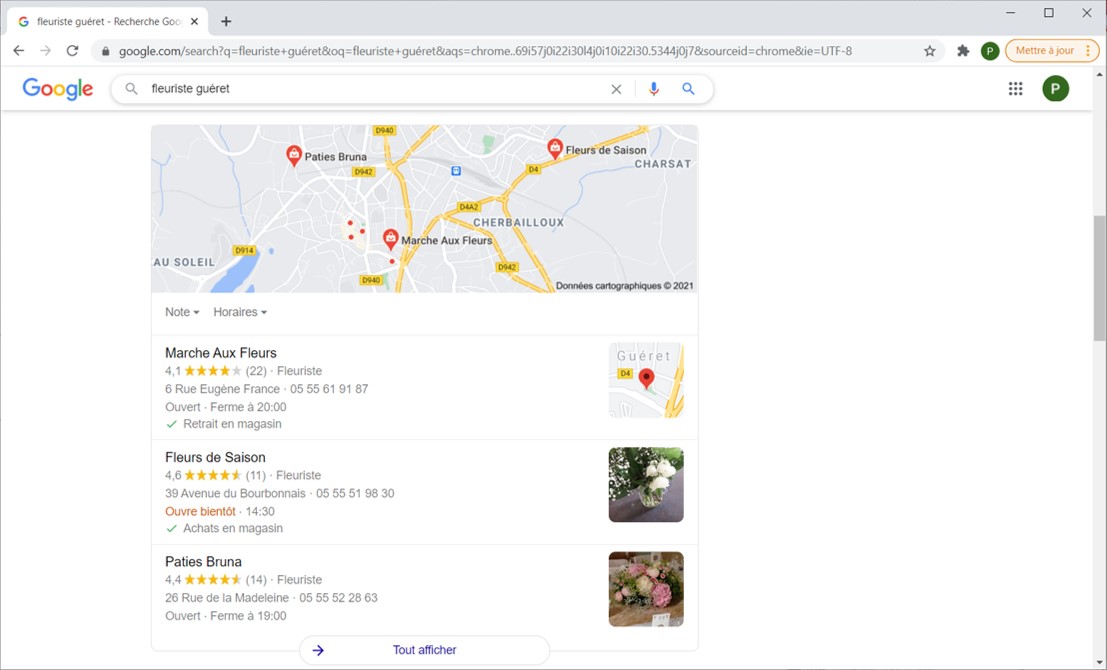Image resolution: width=1107 pixels, height=670 pixels.
Task: Click the Chrome address bar URL
Action: tap(485, 51)
